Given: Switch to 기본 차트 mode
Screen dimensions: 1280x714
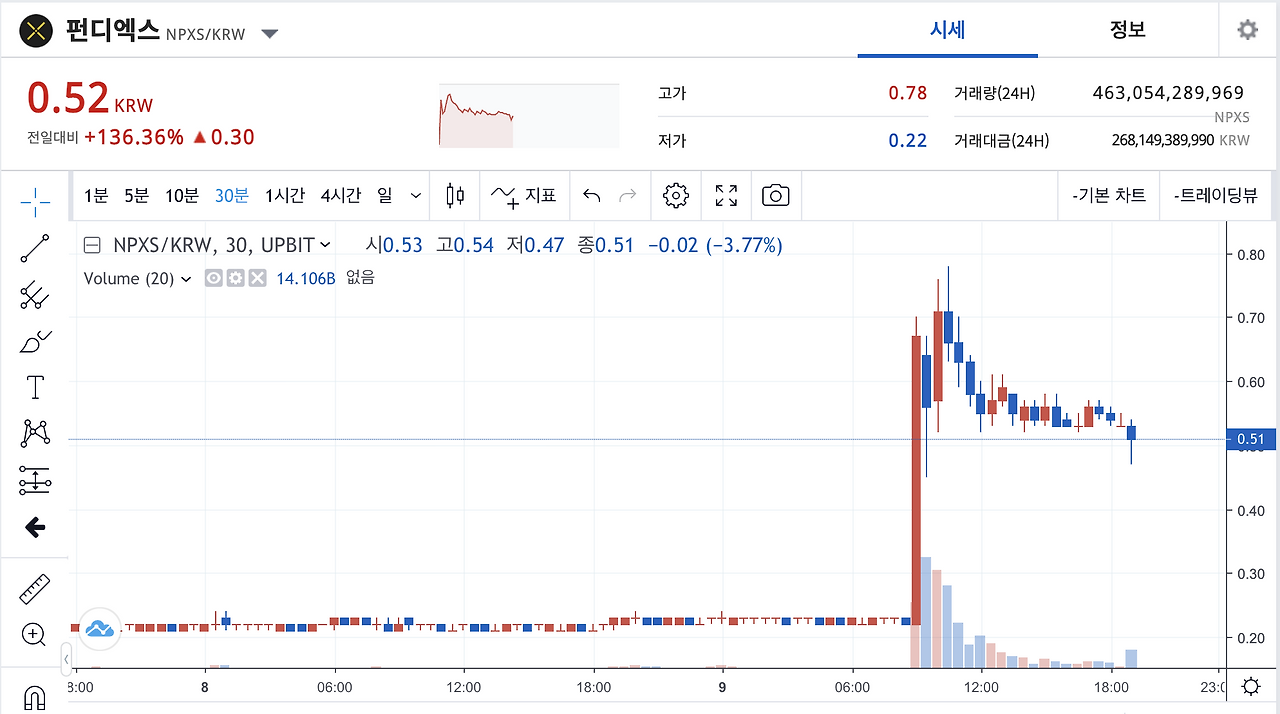Looking at the screenshot, I should point(1109,196).
